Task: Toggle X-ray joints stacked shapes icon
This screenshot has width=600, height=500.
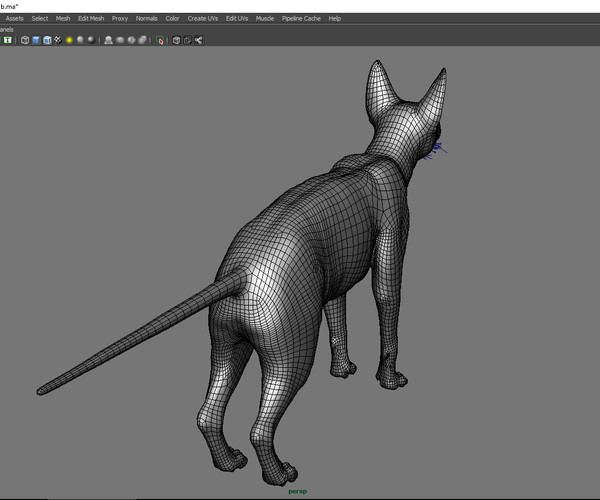Action: coord(142,40)
